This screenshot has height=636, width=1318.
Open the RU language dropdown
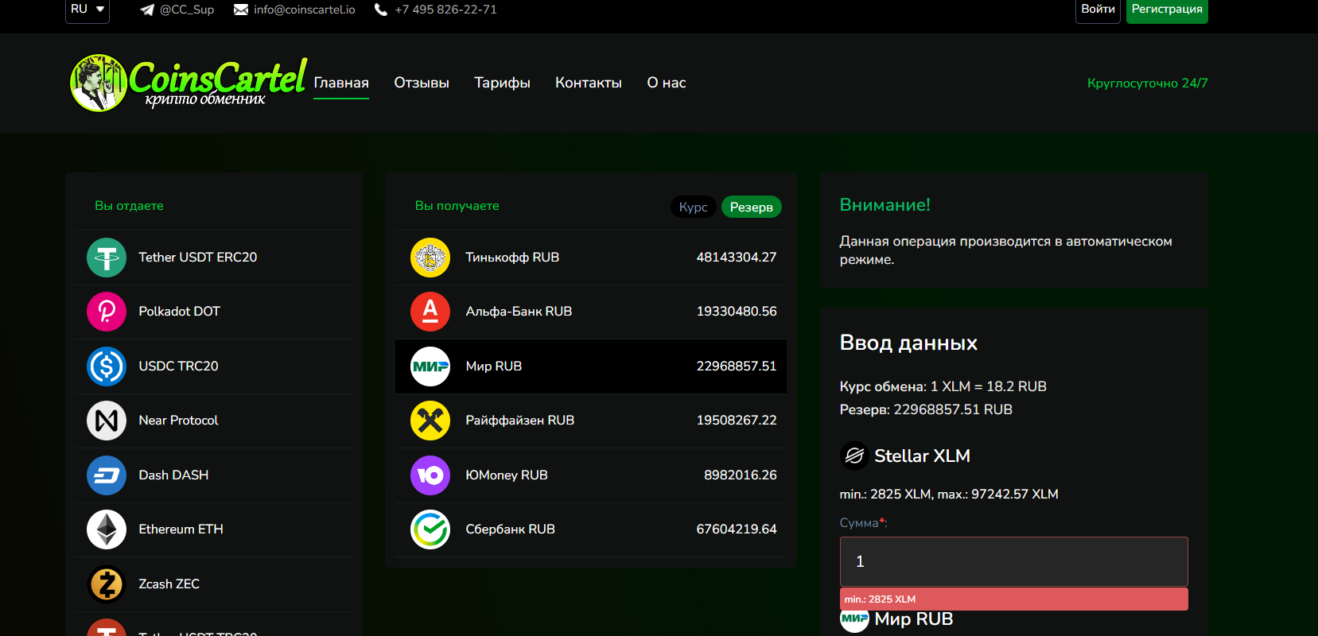(88, 10)
